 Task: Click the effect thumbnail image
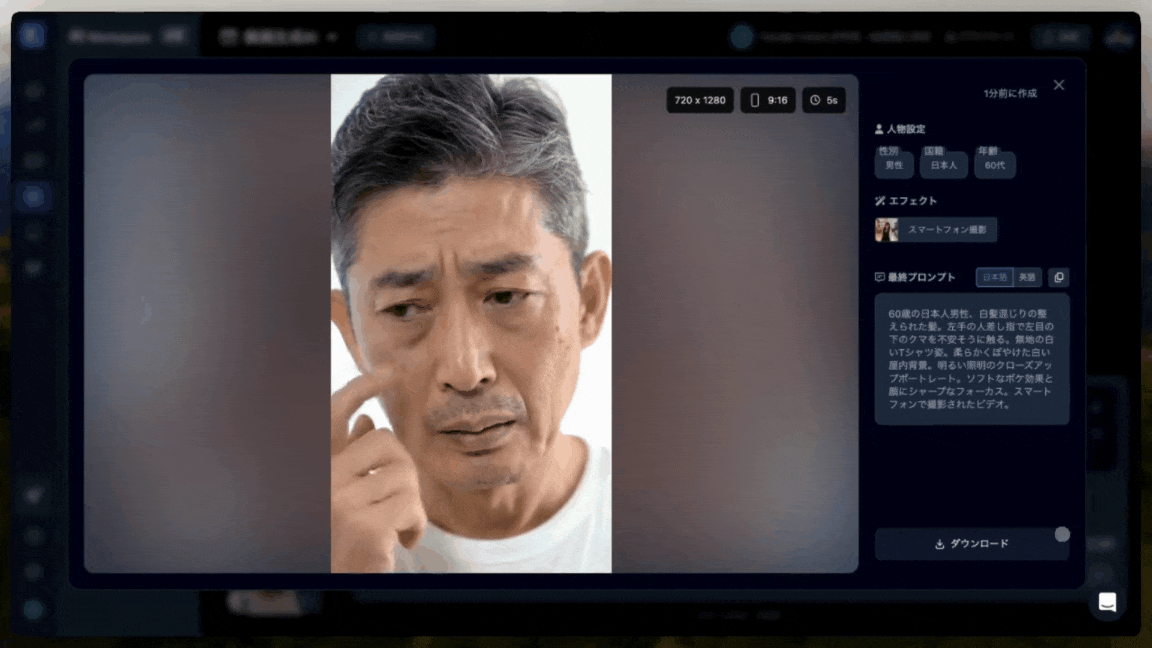(x=886, y=230)
